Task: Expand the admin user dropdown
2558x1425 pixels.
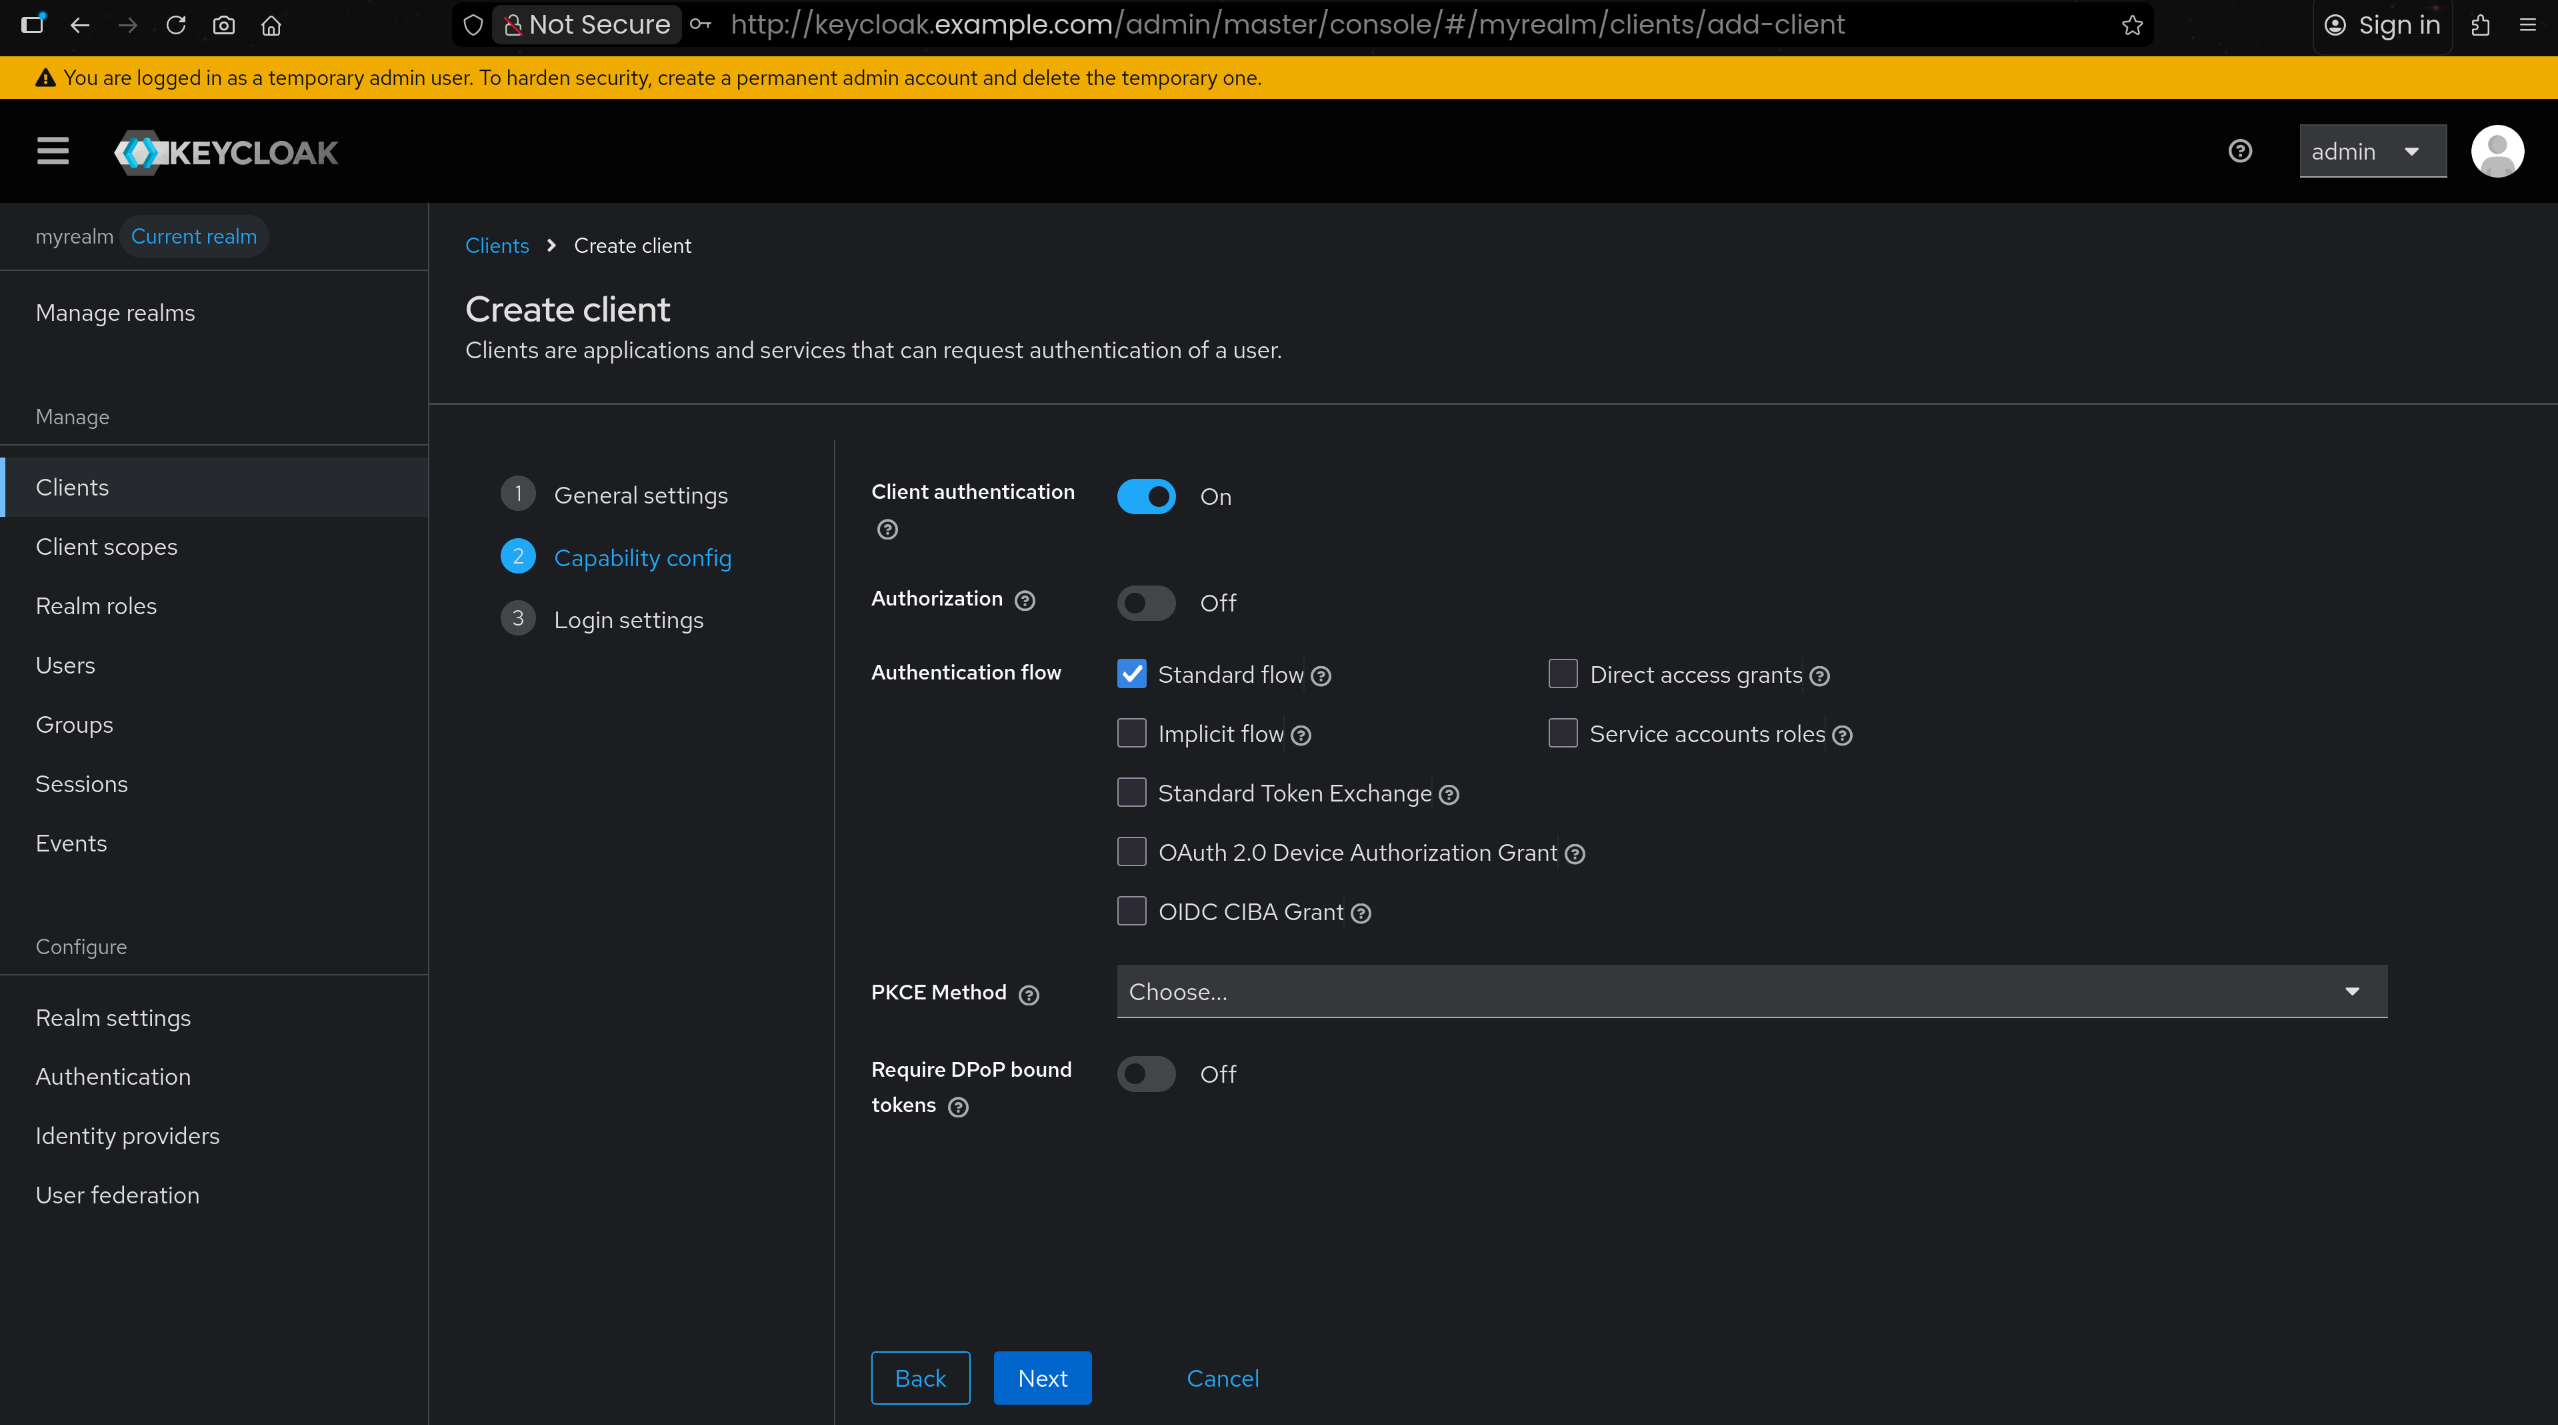Action: pos(2372,152)
